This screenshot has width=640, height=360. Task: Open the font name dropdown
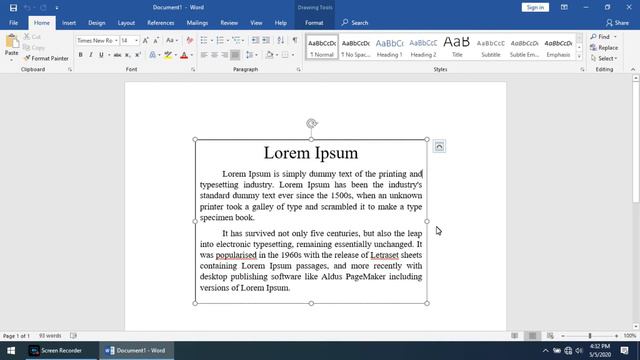pos(116,40)
